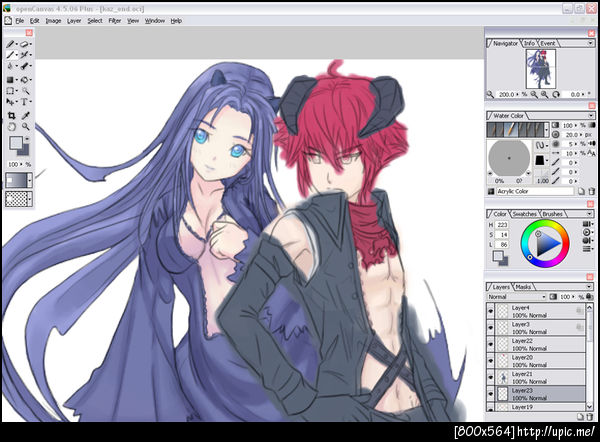Viewport: 600px width, 442px height.
Task: Select the Paint Bucket tool
Action: (24, 80)
